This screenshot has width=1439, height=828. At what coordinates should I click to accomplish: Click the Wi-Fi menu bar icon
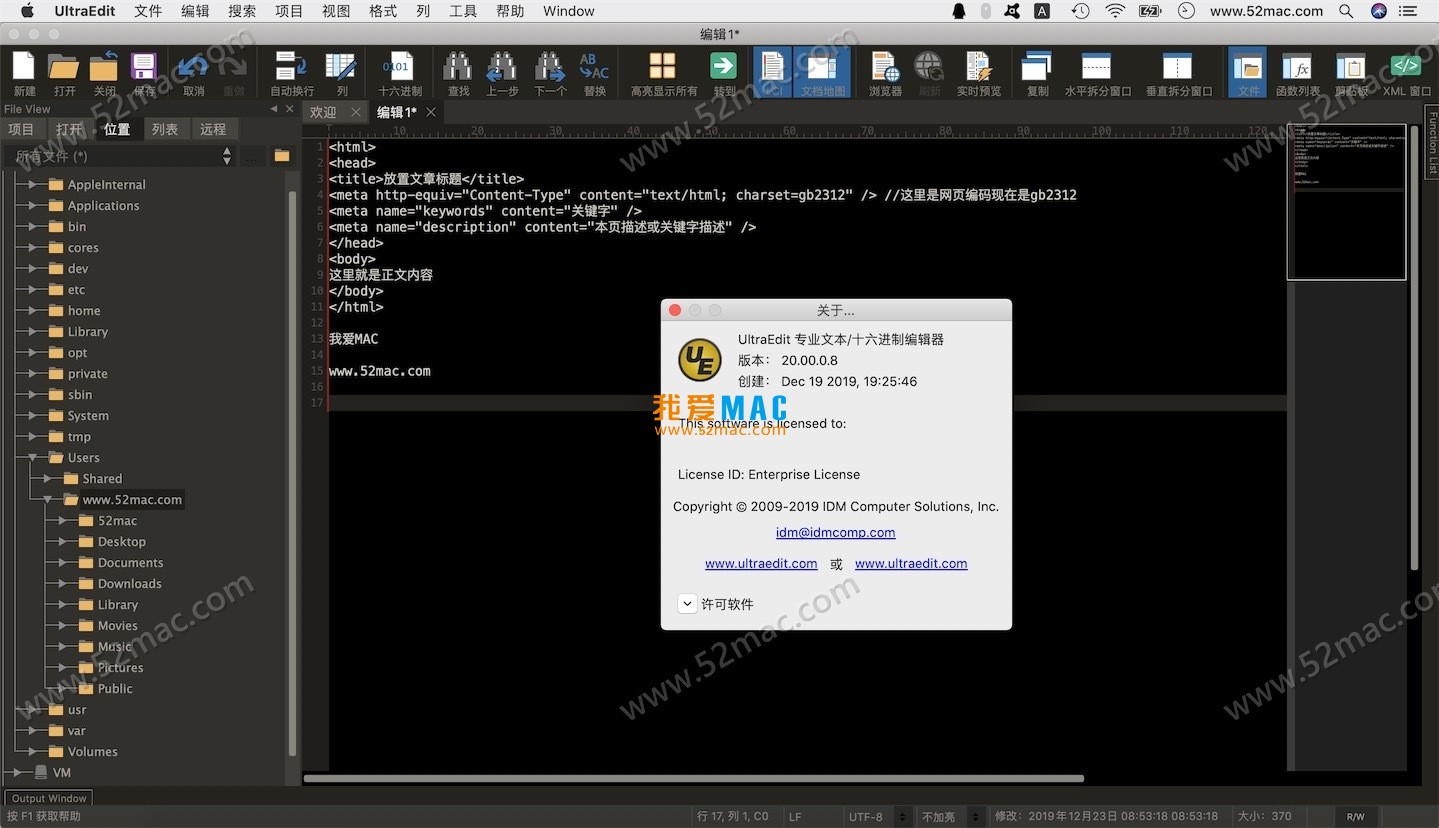click(1115, 11)
